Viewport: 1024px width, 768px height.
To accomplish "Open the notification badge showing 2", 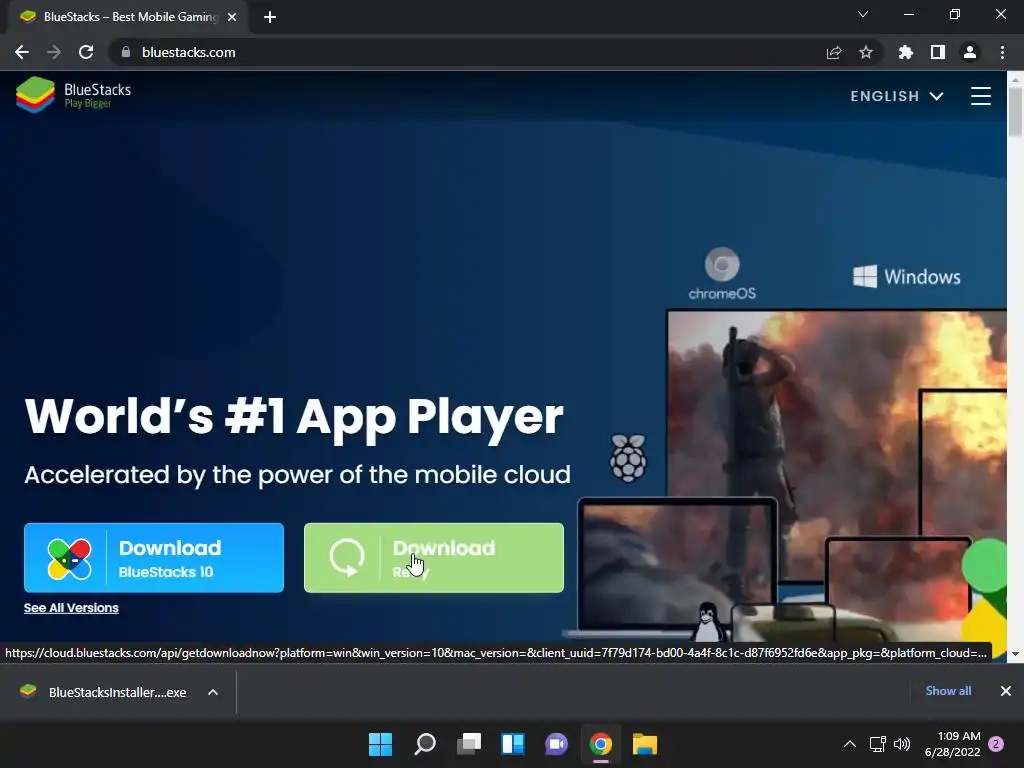I will pyautogui.click(x=996, y=744).
